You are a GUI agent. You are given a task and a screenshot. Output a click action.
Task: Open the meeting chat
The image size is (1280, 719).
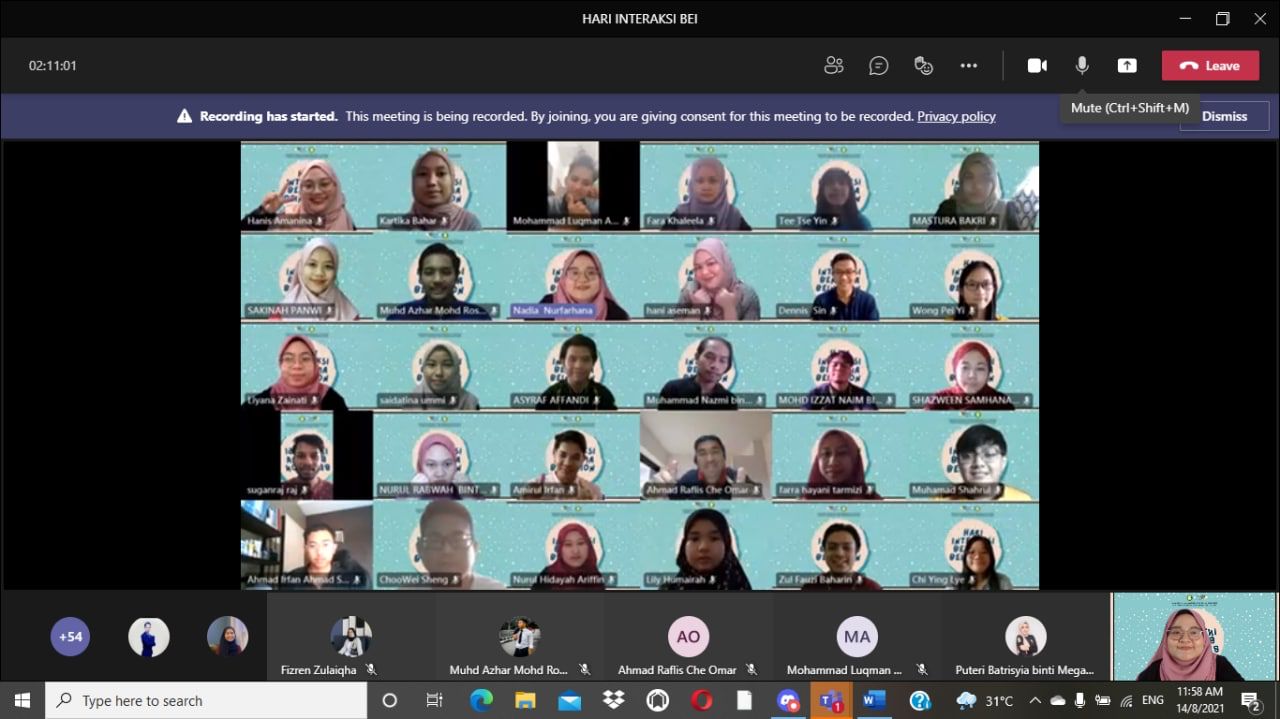tap(878, 66)
